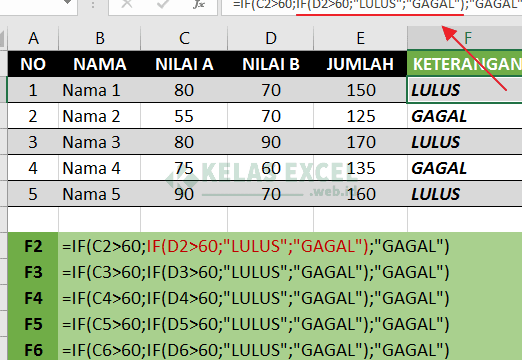The image size is (522, 360).
Task: Click the formula text starting =IF(C3>60
Action: [x=256, y=273]
